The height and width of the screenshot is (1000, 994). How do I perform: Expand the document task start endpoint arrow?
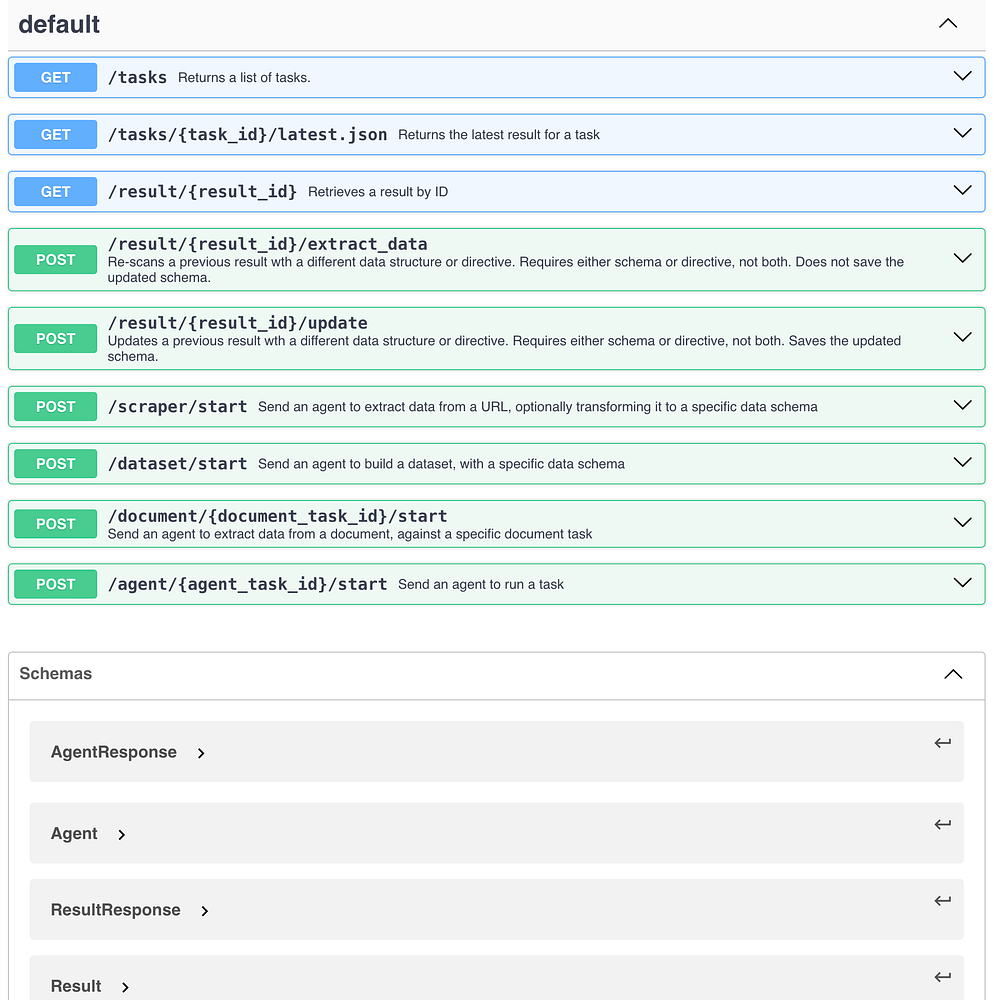962,523
